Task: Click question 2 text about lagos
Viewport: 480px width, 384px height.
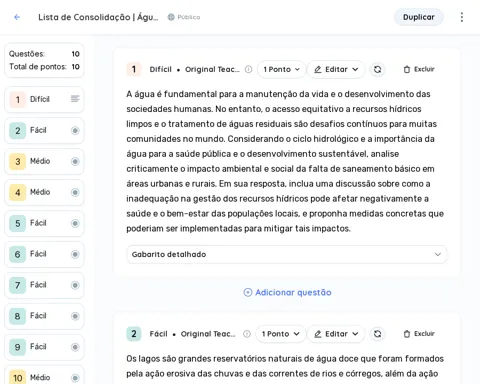Action: pyautogui.click(x=285, y=366)
